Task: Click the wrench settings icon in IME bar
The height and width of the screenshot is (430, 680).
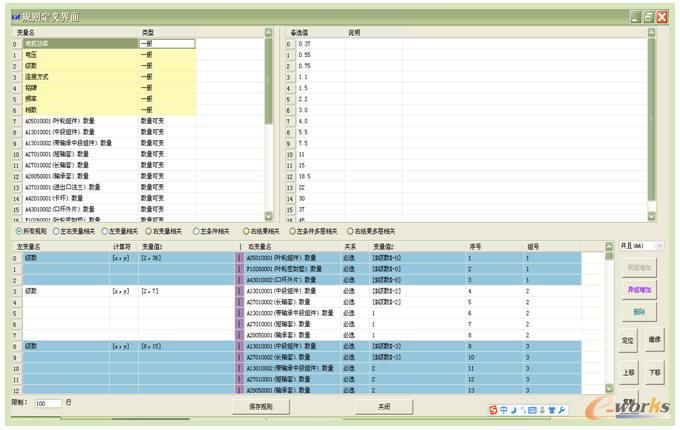Action: [x=562, y=411]
